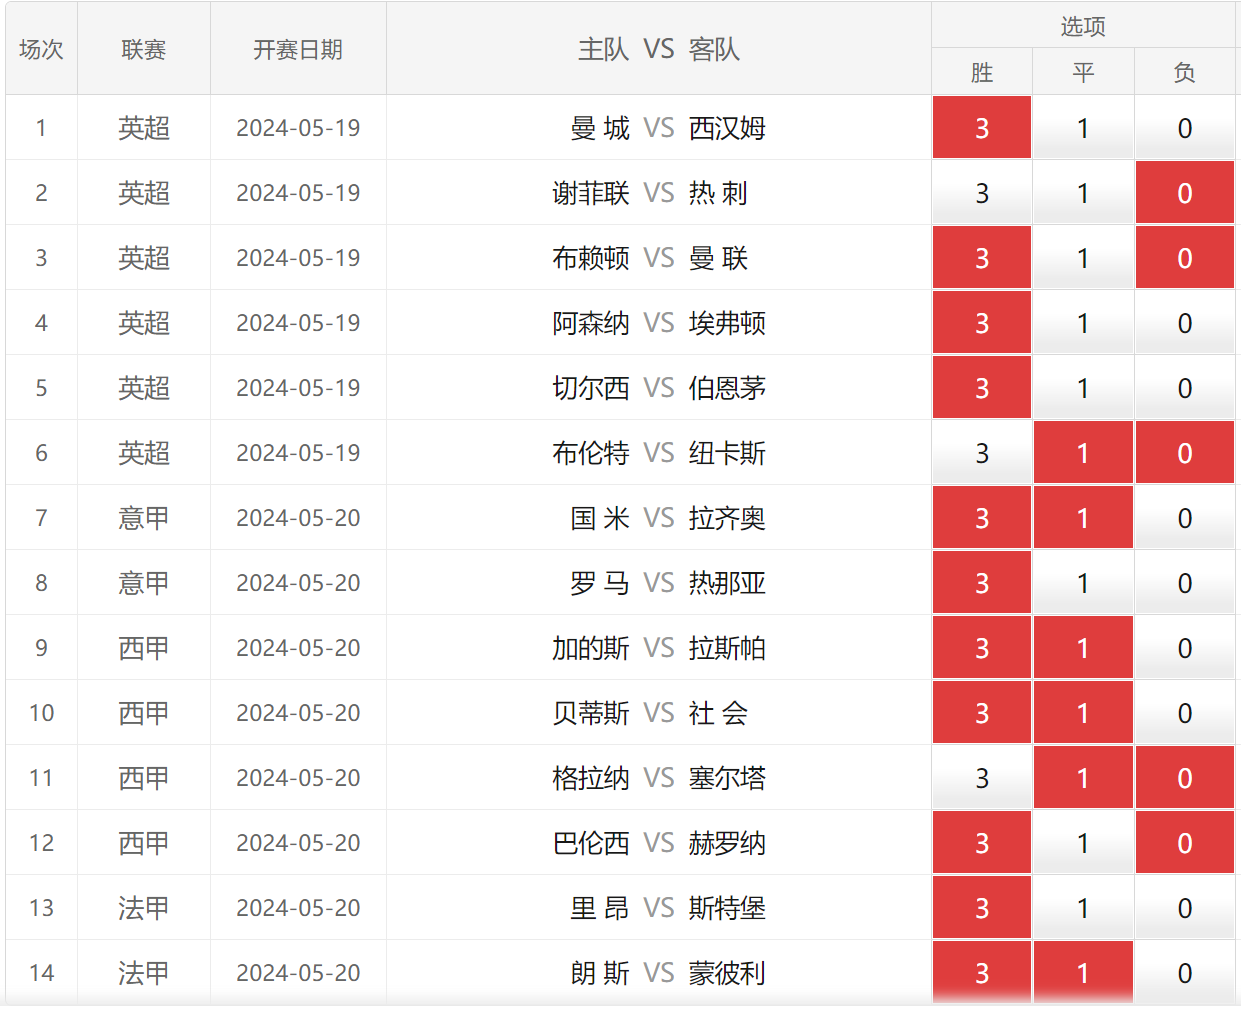This screenshot has width=1241, height=1015.
Task: Click the 场次 column header
Action: [x=41, y=49]
